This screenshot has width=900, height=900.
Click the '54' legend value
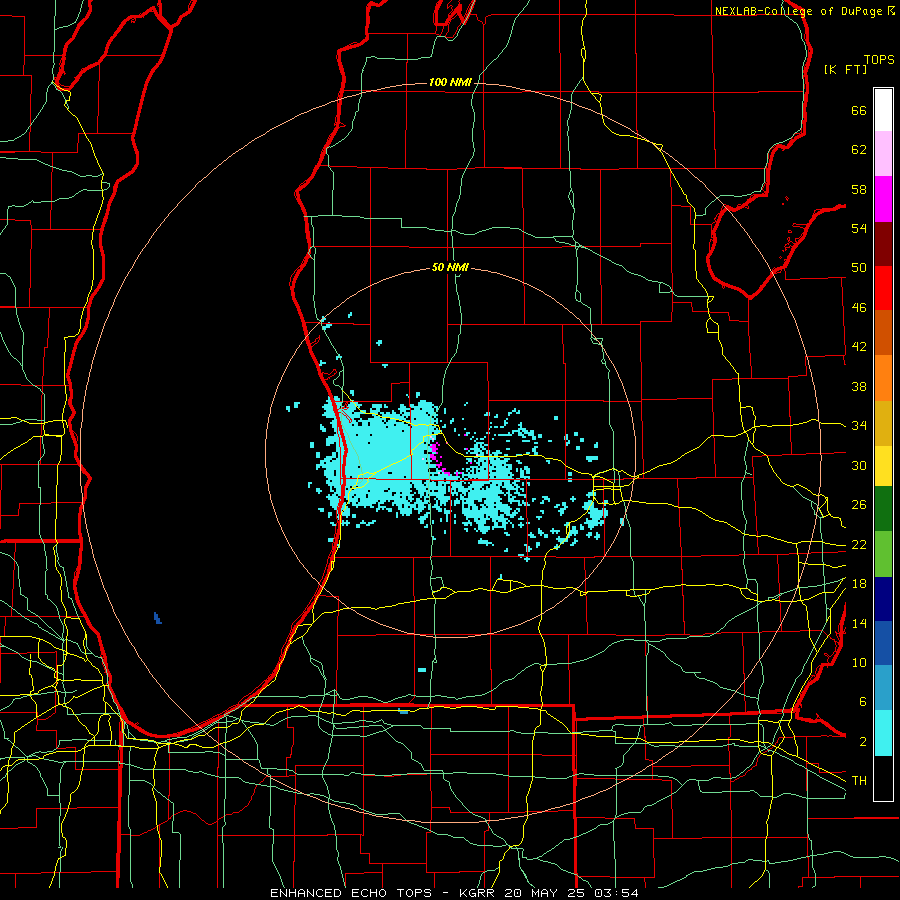tap(859, 228)
